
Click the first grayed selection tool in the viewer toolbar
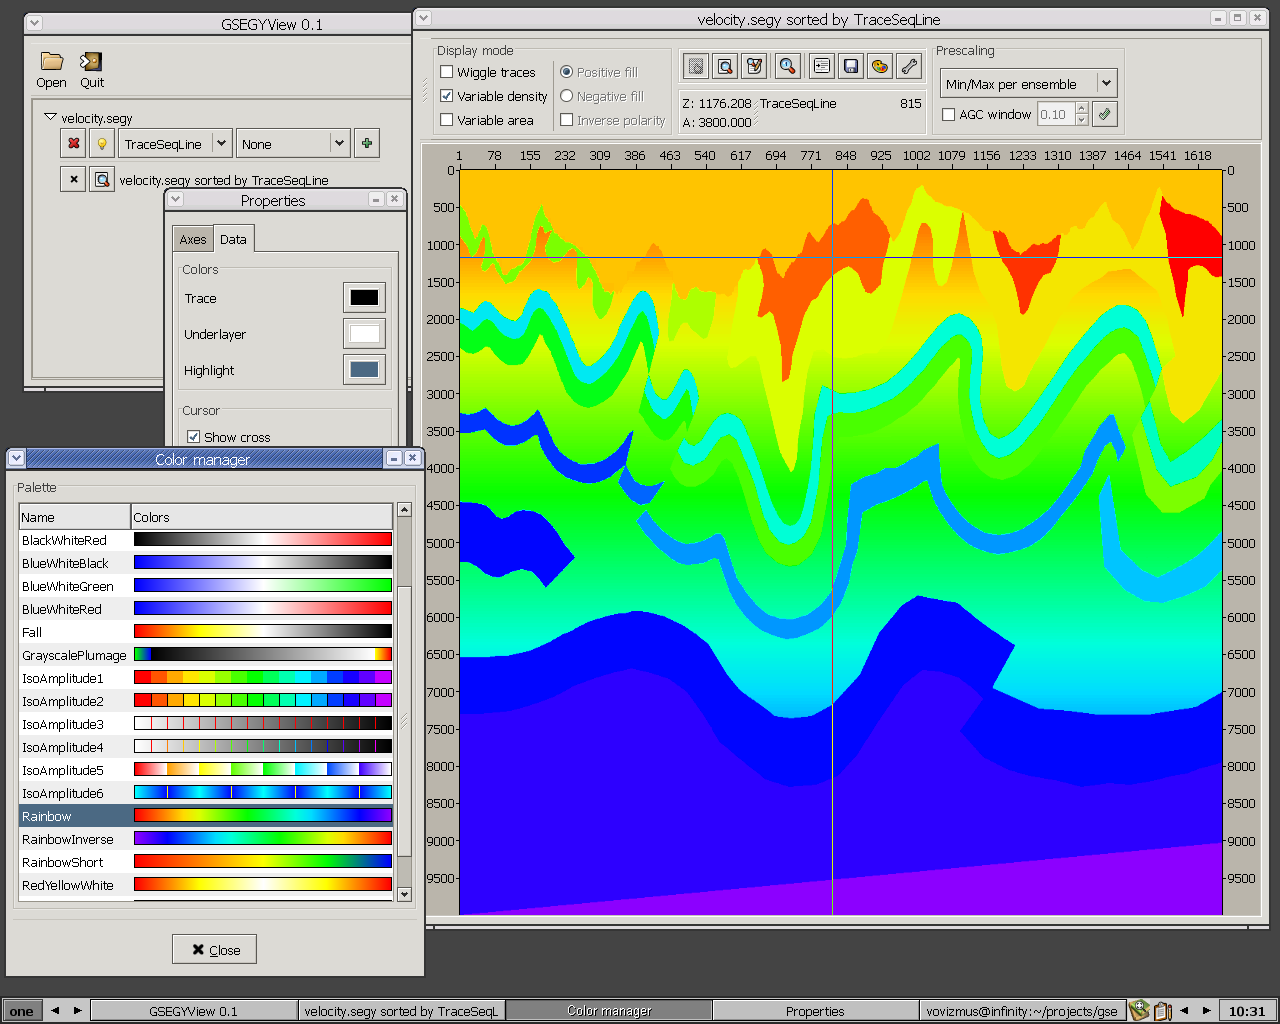[696, 66]
